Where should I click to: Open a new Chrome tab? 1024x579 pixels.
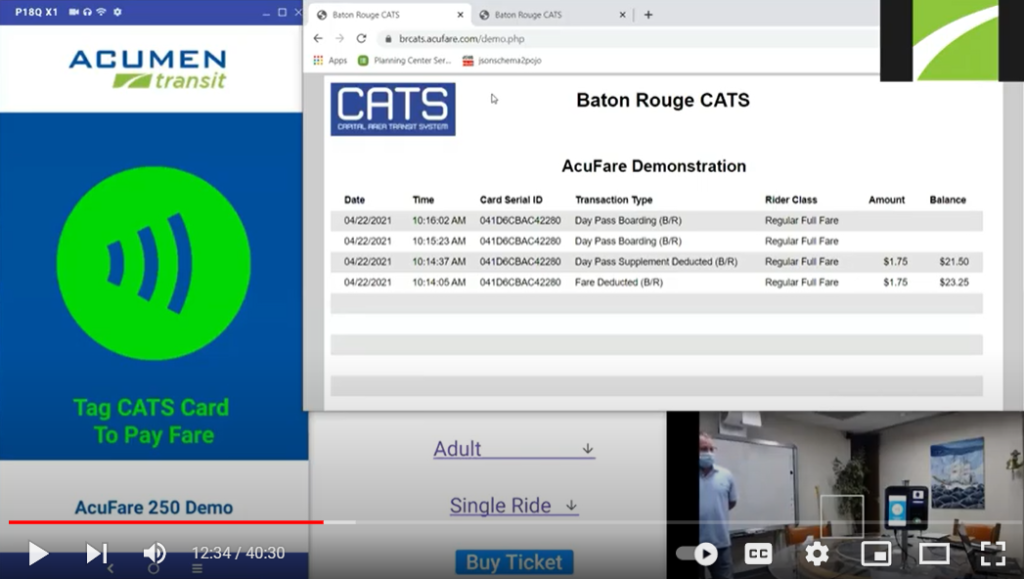pos(648,14)
